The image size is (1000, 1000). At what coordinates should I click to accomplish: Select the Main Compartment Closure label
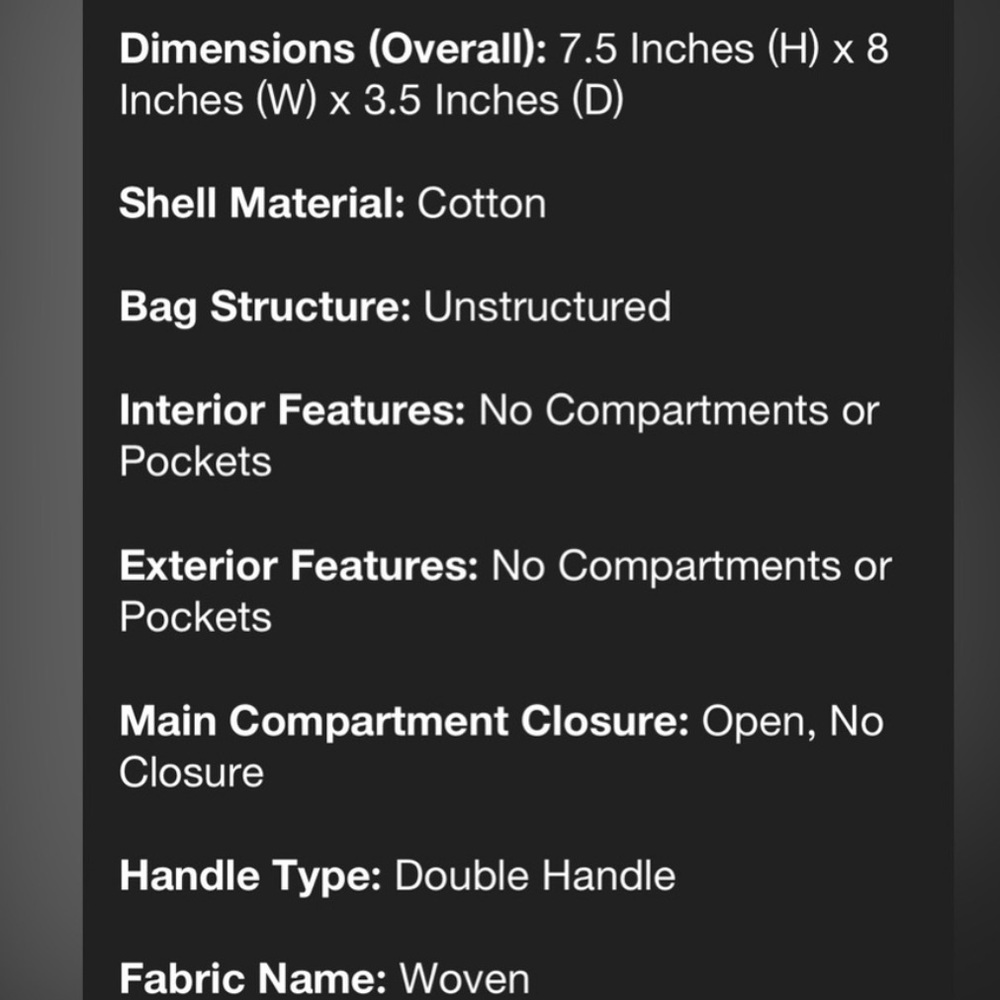click(404, 723)
